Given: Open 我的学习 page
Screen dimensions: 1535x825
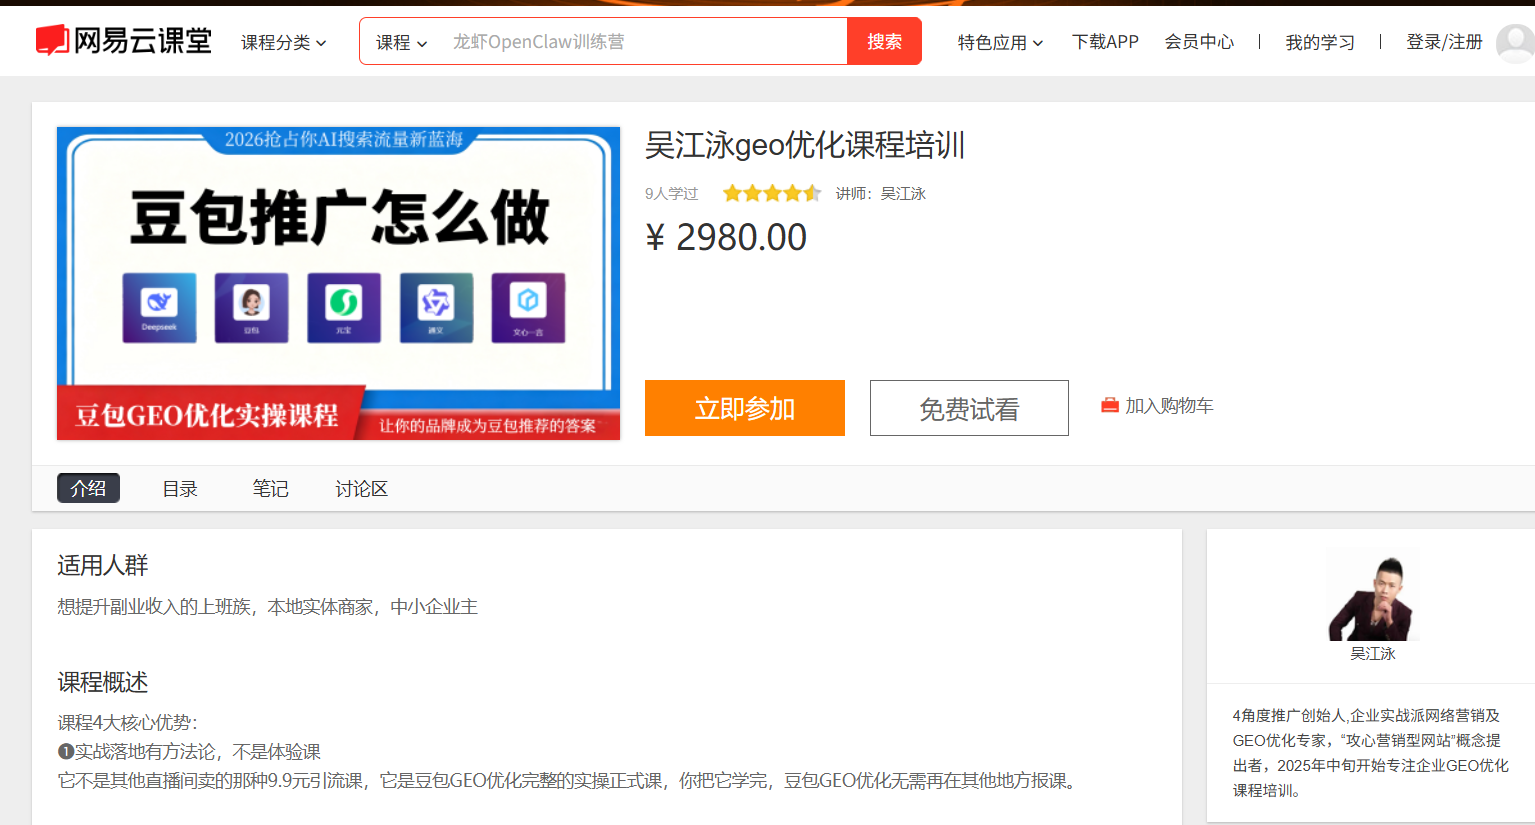Looking at the screenshot, I should [1320, 42].
